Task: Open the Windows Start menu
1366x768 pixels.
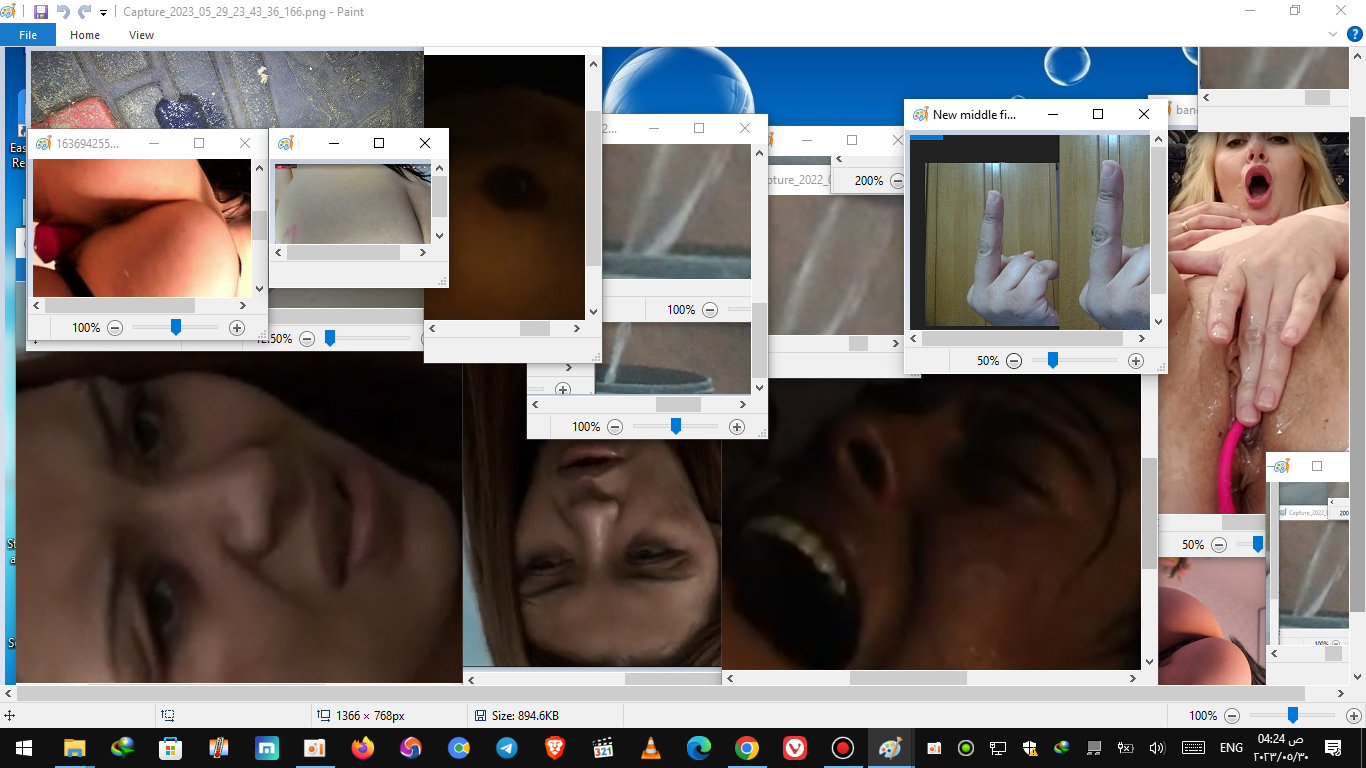Action: tap(24, 748)
